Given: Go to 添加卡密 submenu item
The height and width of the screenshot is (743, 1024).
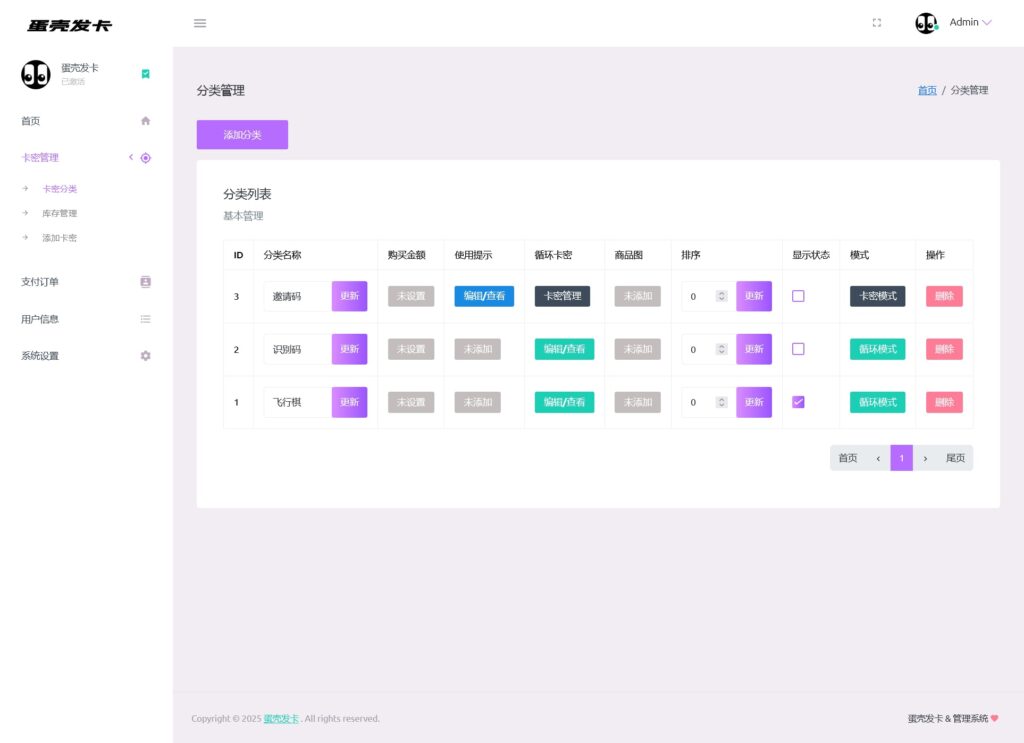Looking at the screenshot, I should [x=59, y=238].
